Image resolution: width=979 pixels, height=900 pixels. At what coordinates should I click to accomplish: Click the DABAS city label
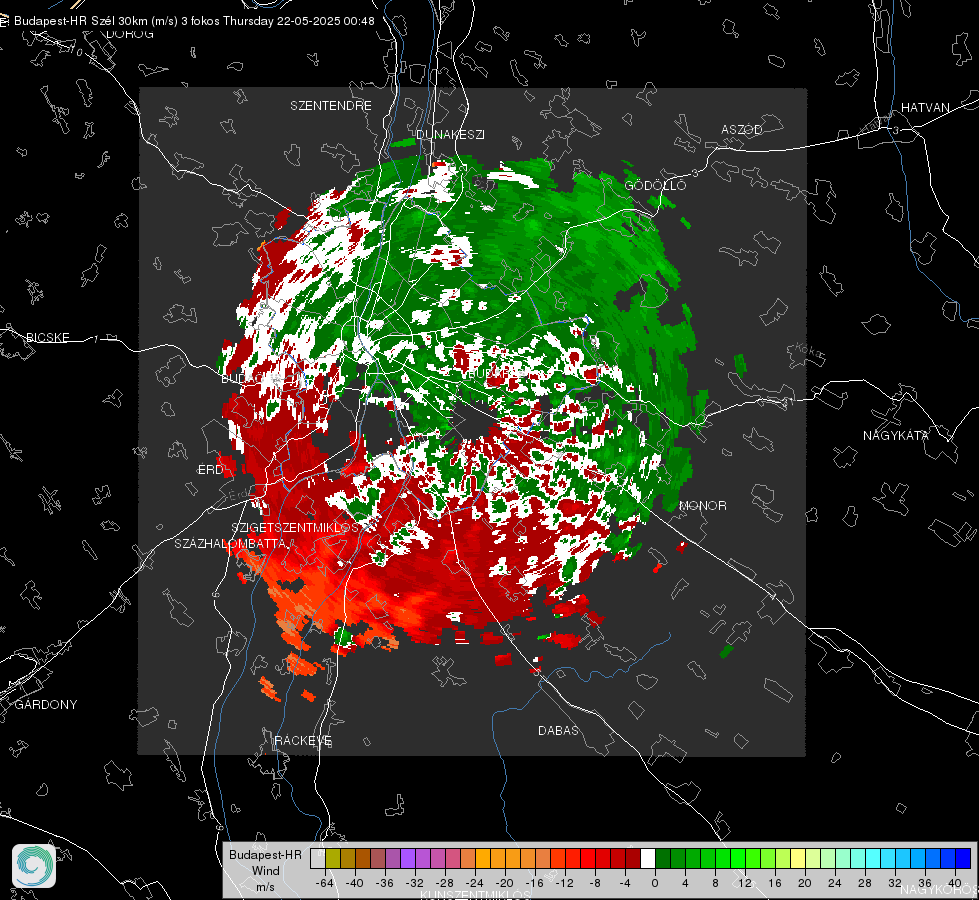(x=559, y=730)
